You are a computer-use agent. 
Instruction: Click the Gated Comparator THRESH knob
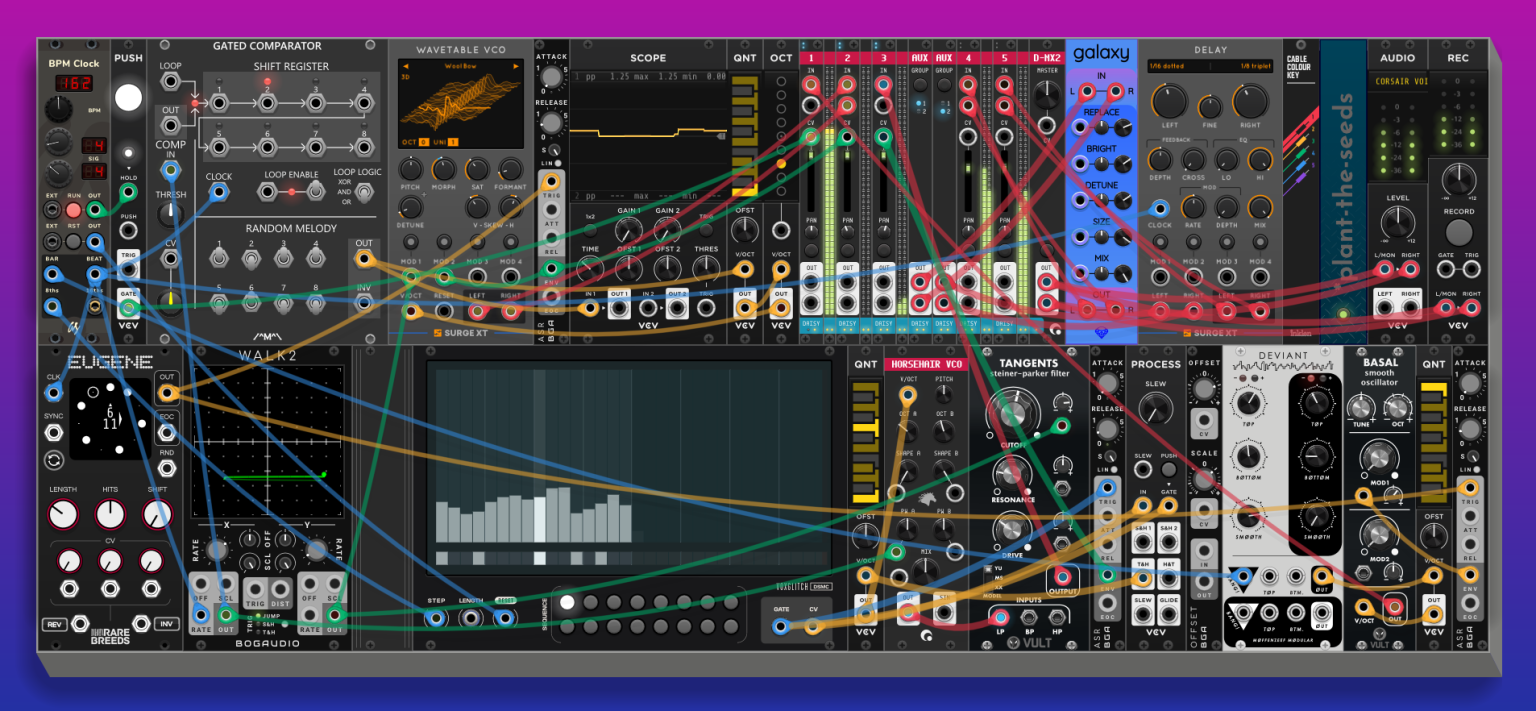point(171,213)
